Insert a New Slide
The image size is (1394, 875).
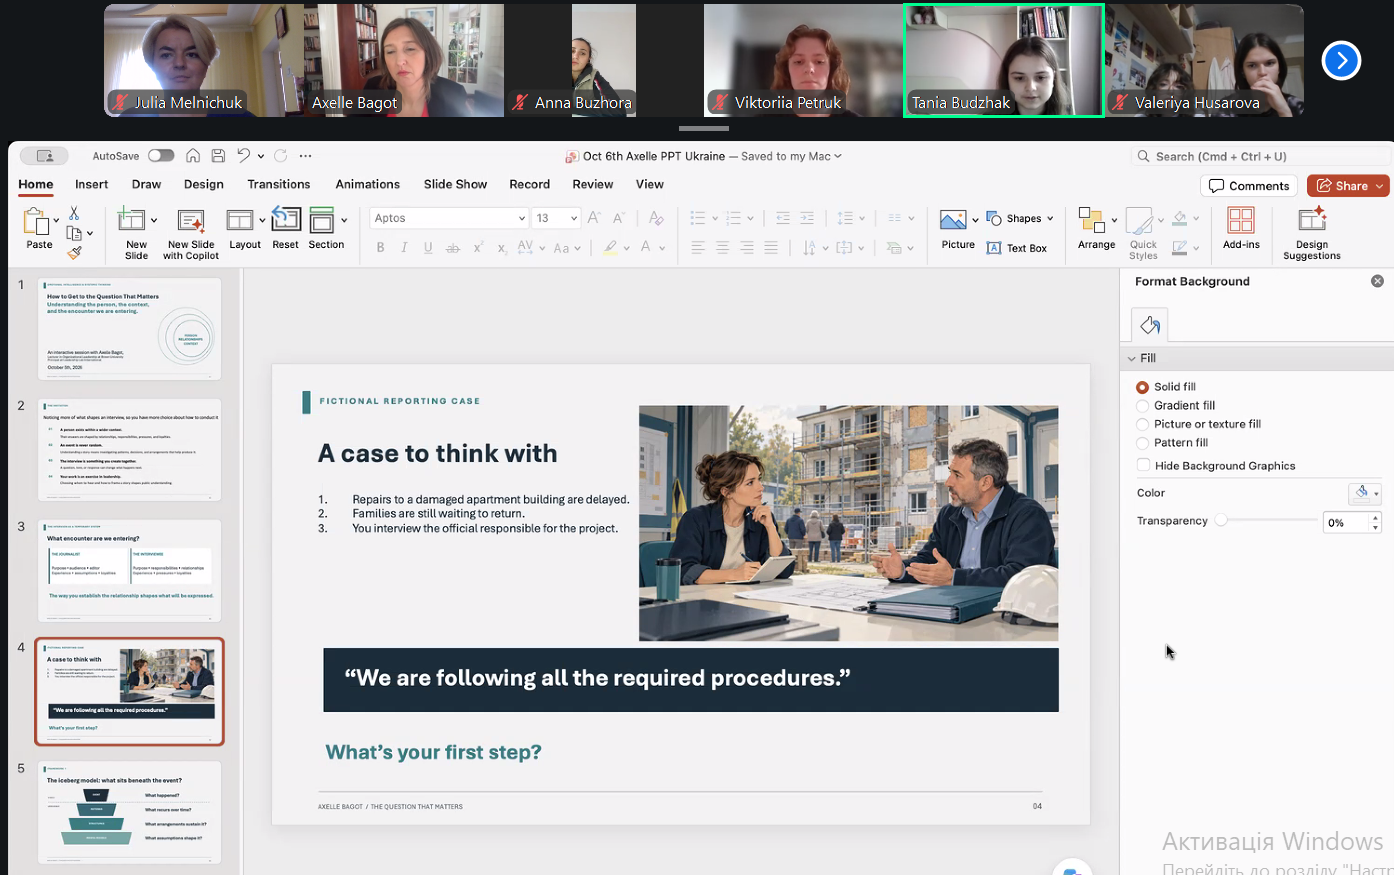point(136,232)
